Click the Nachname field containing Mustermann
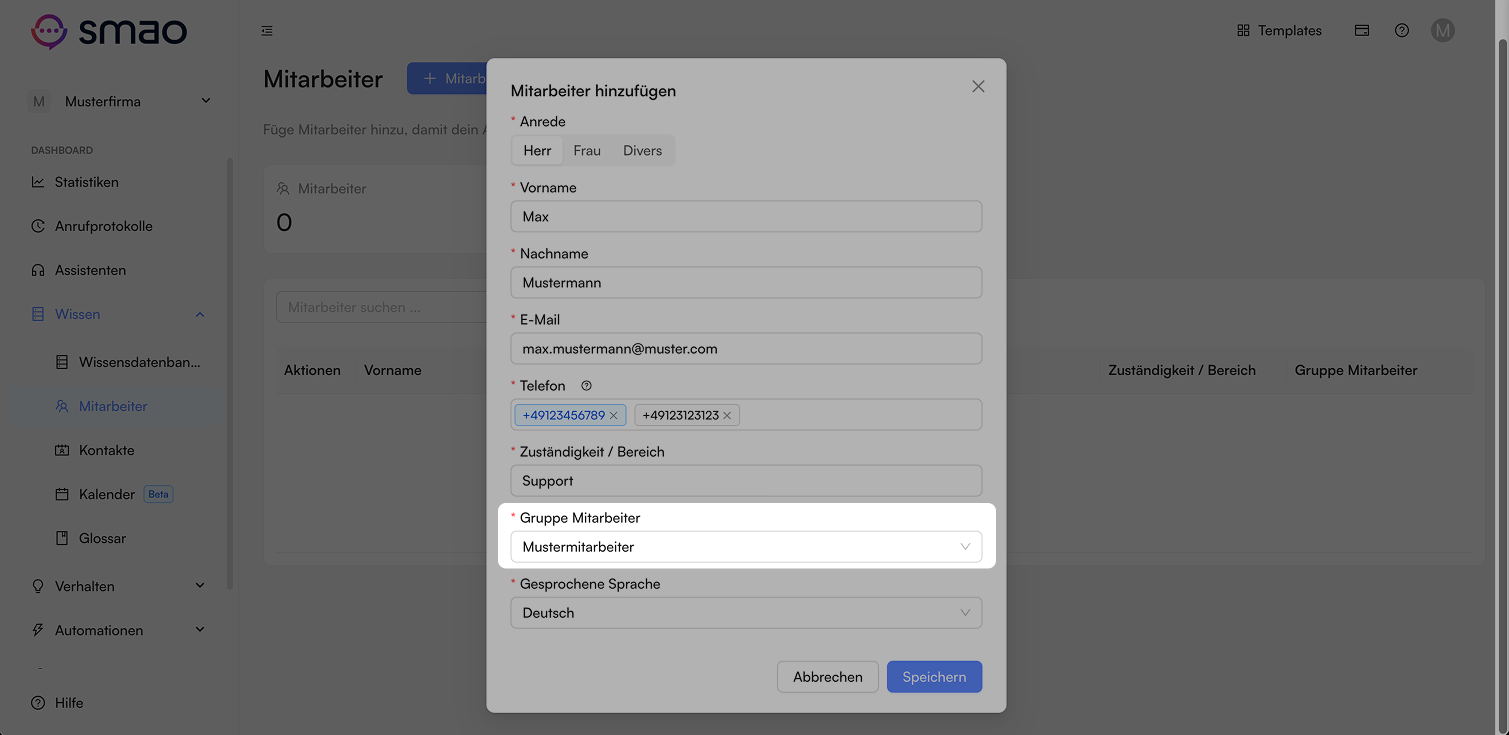This screenshot has width=1509, height=735. coord(746,283)
